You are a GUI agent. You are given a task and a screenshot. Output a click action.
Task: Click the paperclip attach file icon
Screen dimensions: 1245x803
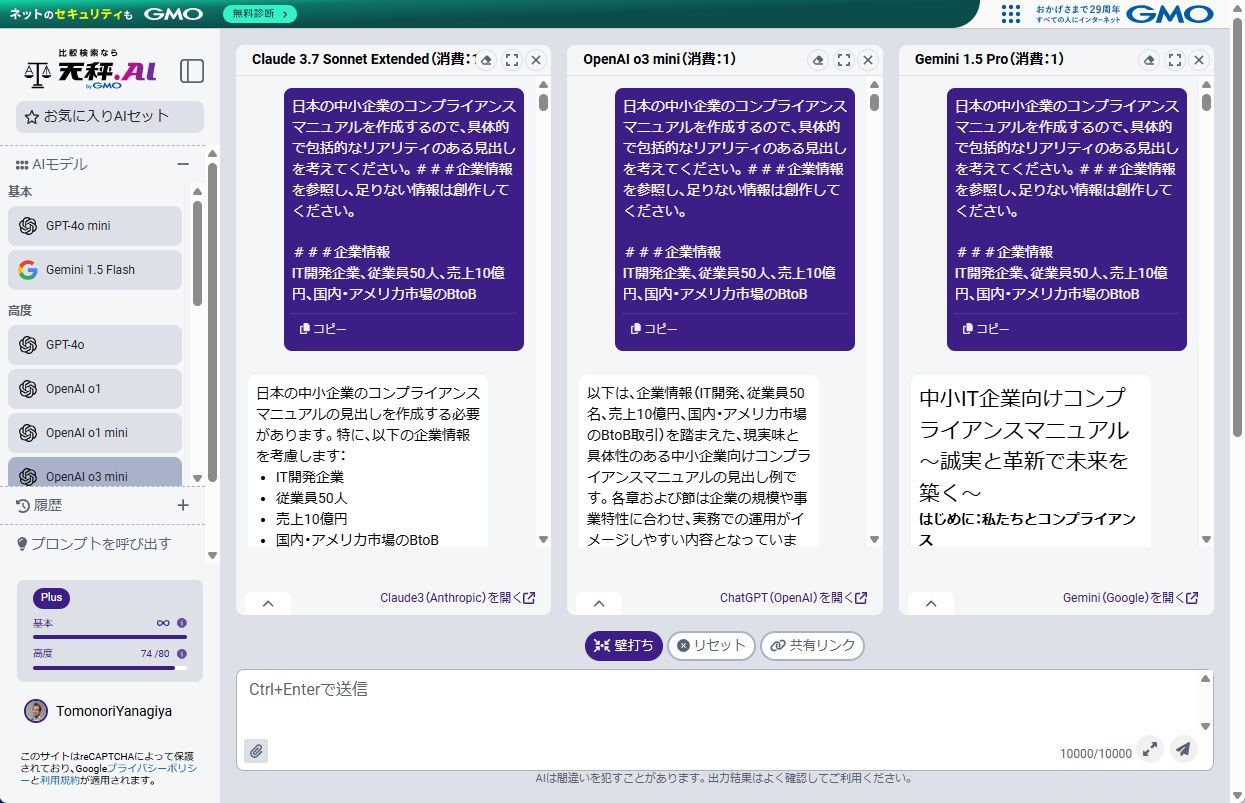pos(256,751)
